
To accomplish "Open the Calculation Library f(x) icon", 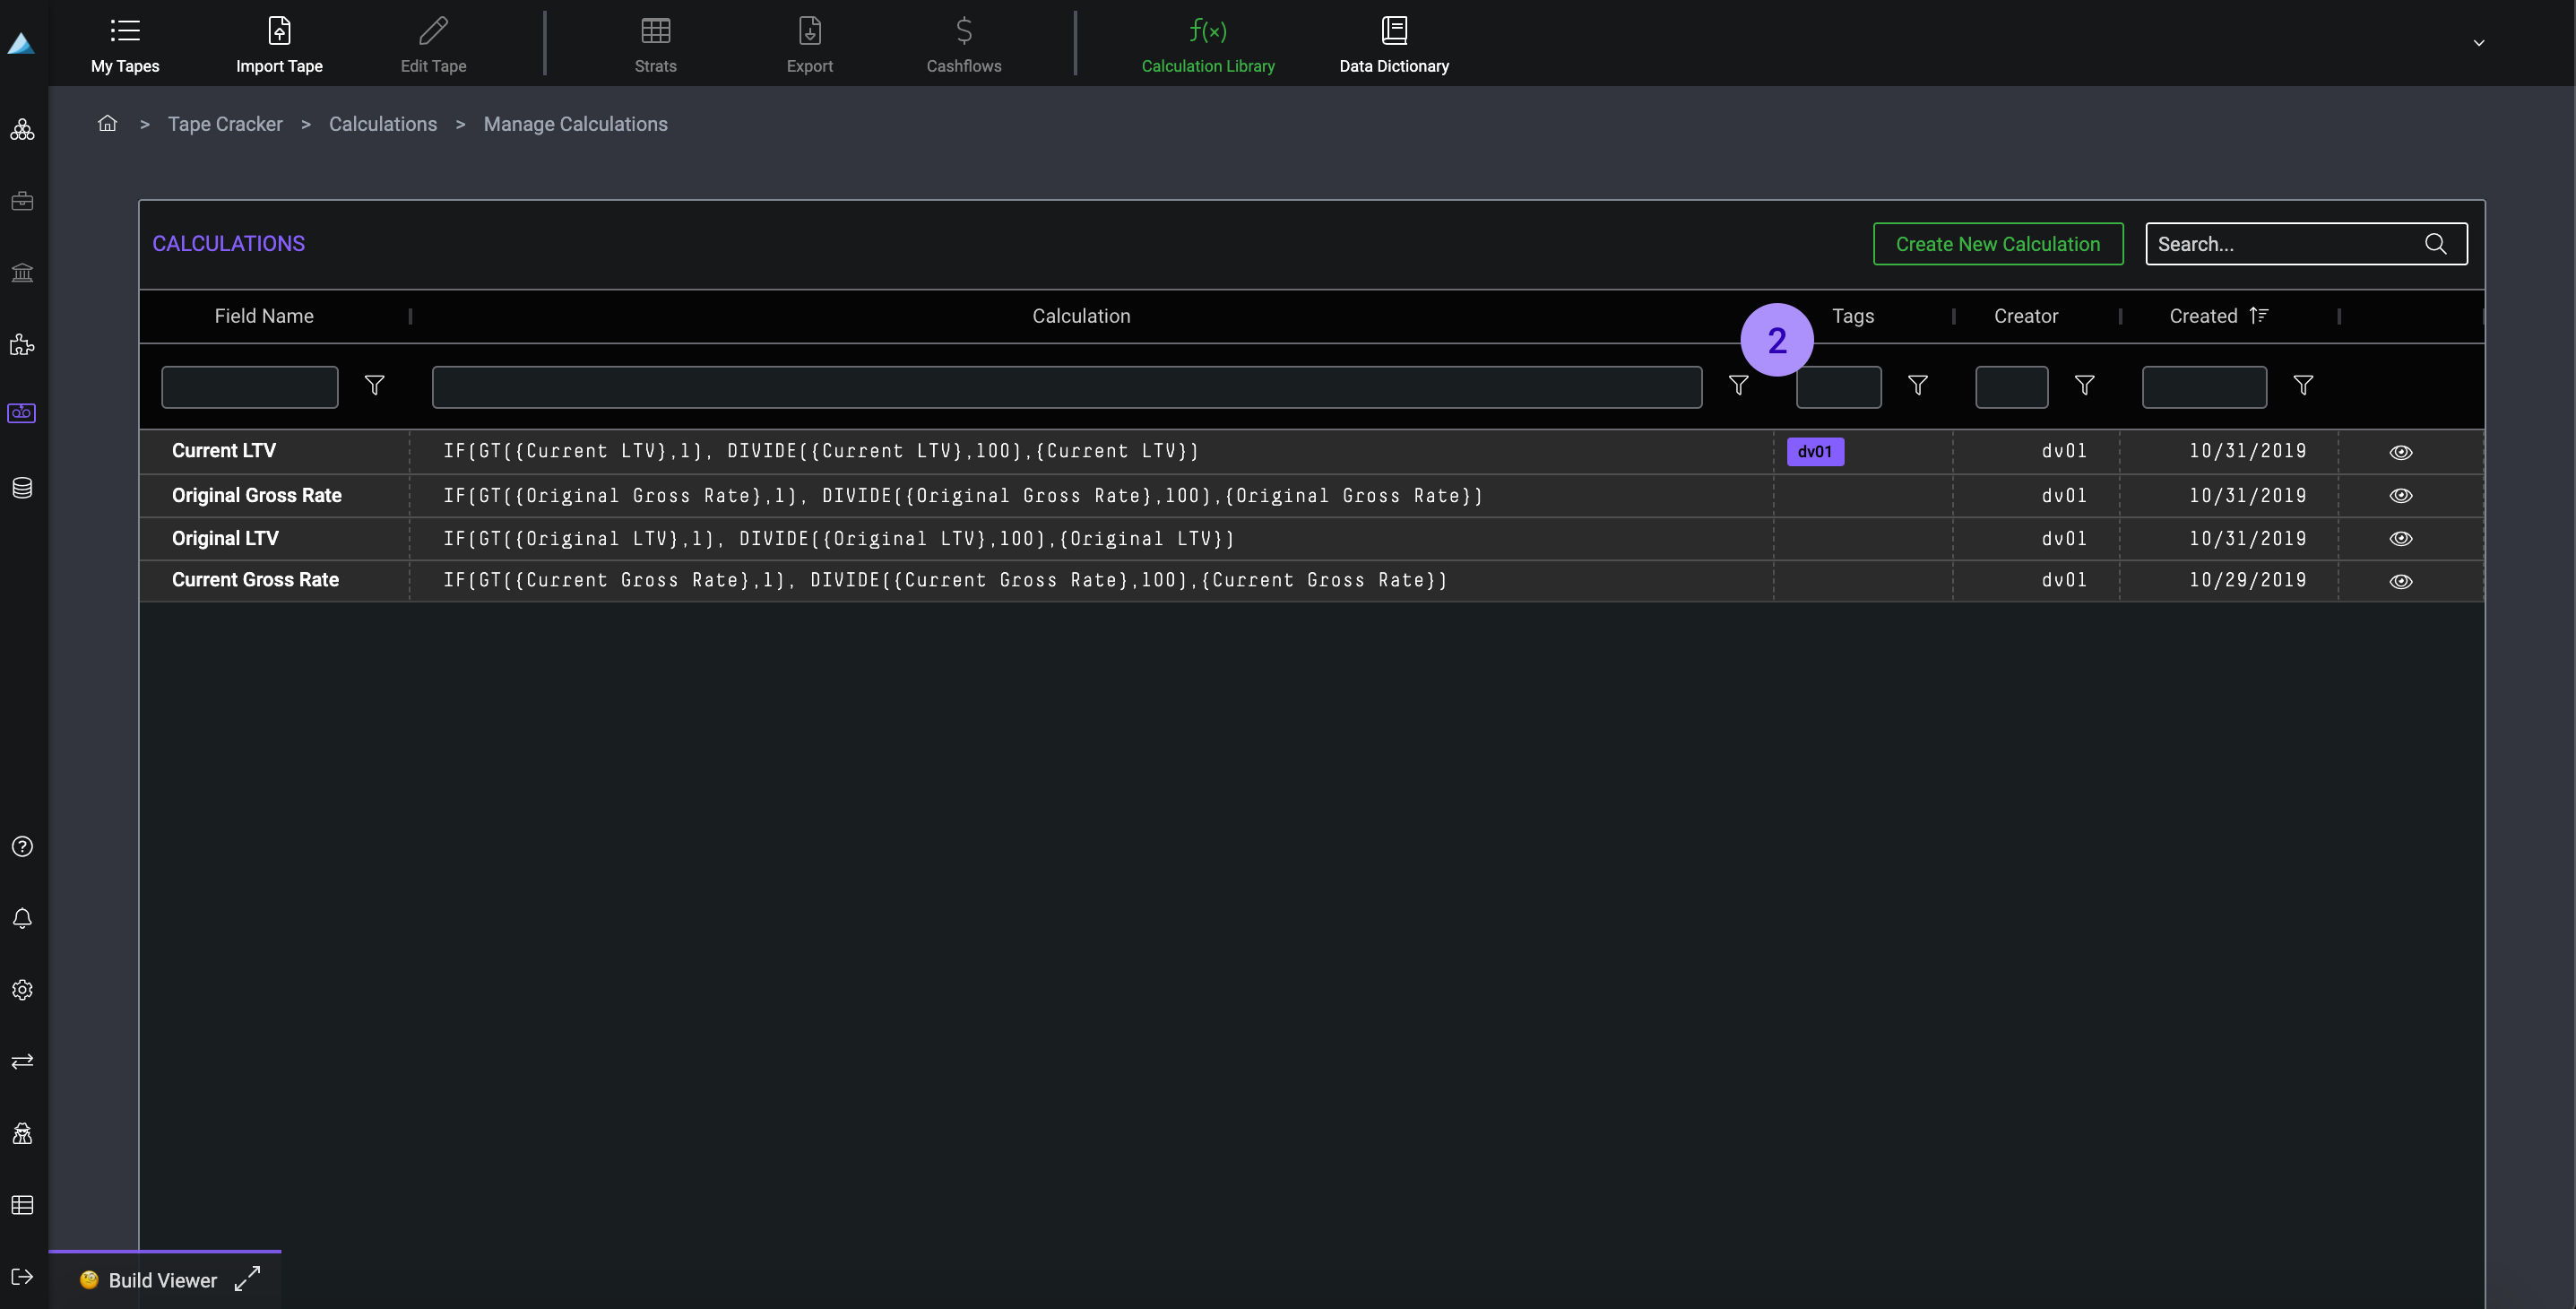I will 1207,31.
